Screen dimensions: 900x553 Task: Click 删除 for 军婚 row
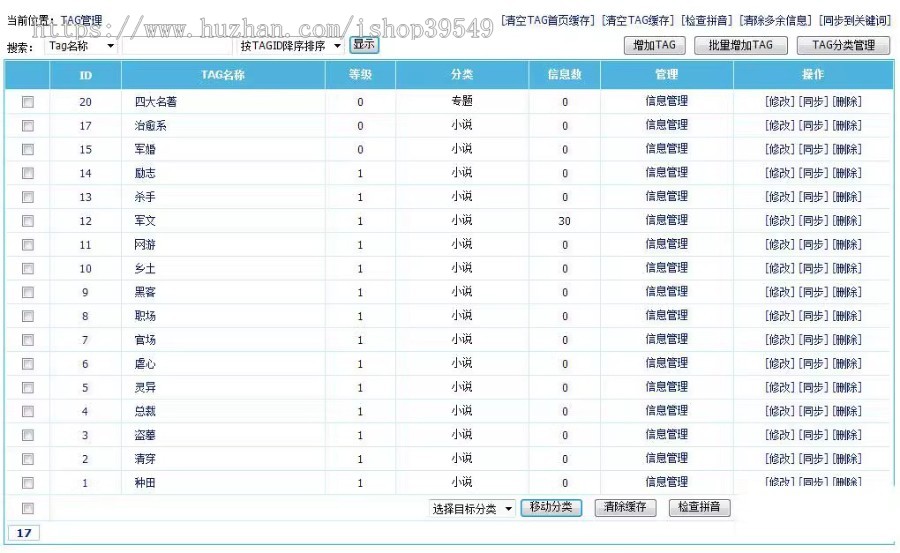847,150
